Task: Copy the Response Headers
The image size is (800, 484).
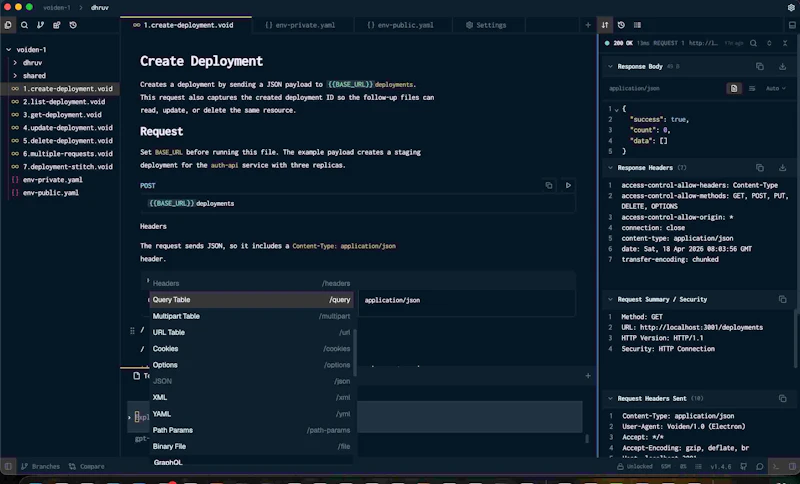Action: pos(760,167)
